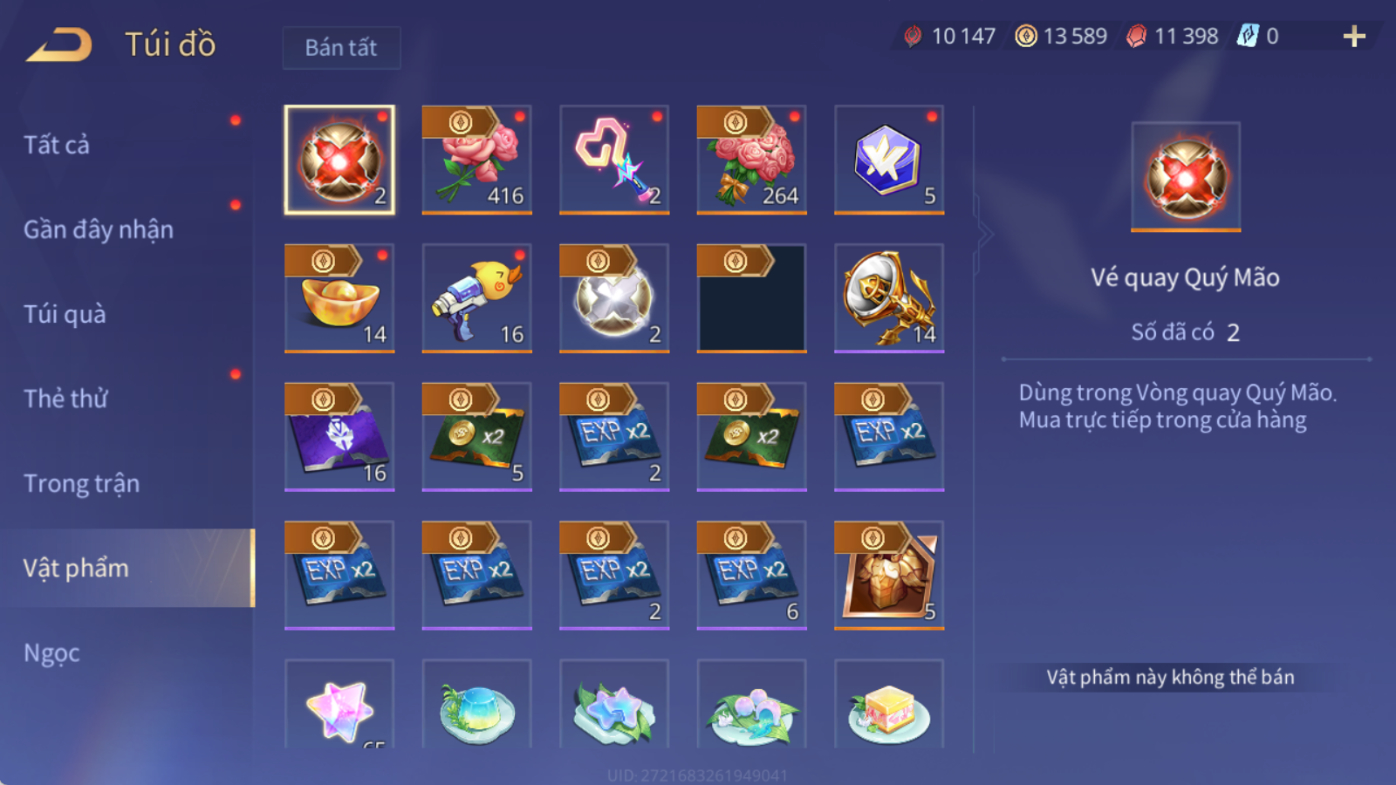Select the rose bouquet item with 264
This screenshot has height=785, width=1396.
(752, 160)
